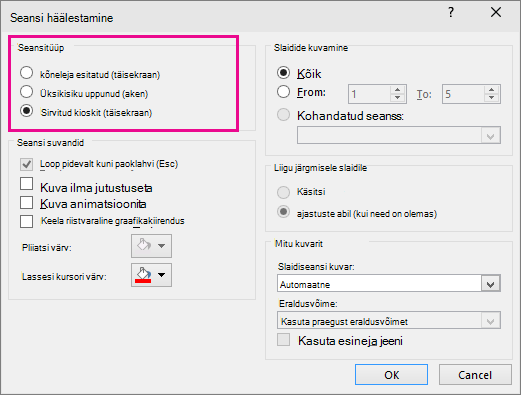Image resolution: width=521 pixels, height=395 pixels.
Task: Confirm settings with the OK button
Action: pyautogui.click(x=391, y=375)
